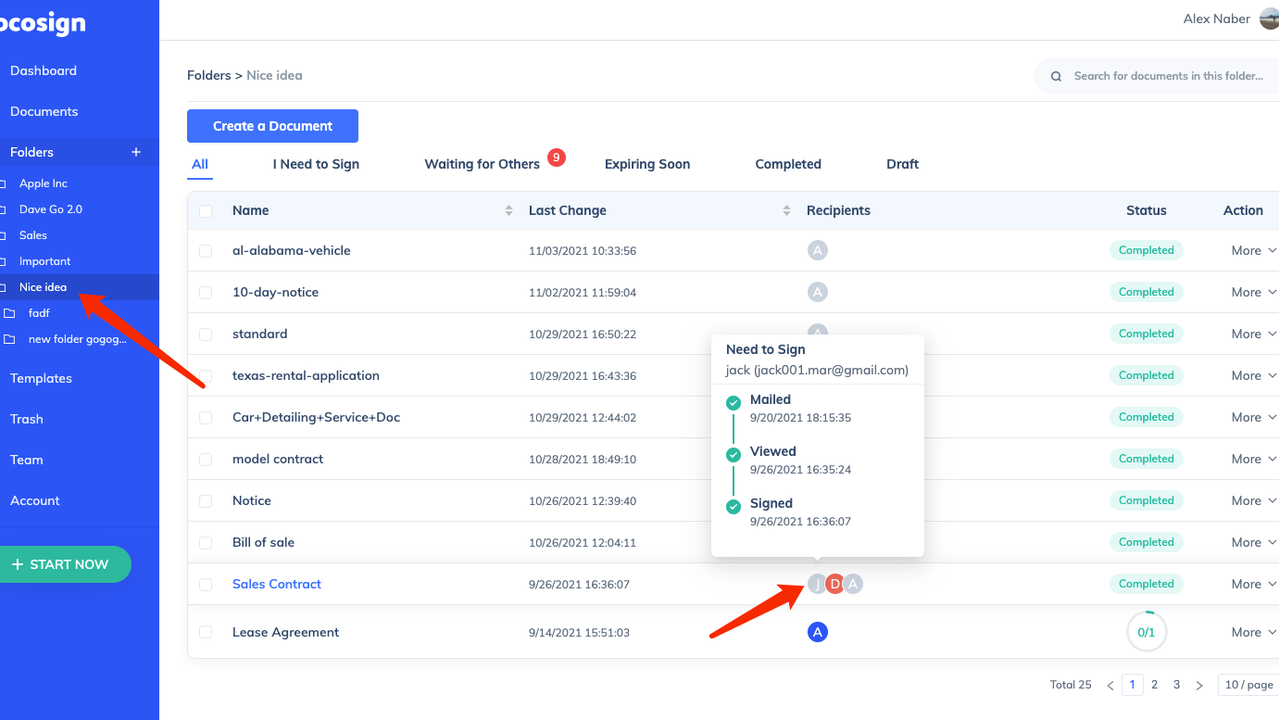Click recipient avatar for al-alabama-vehicle
This screenshot has width=1279, height=720.
point(817,250)
